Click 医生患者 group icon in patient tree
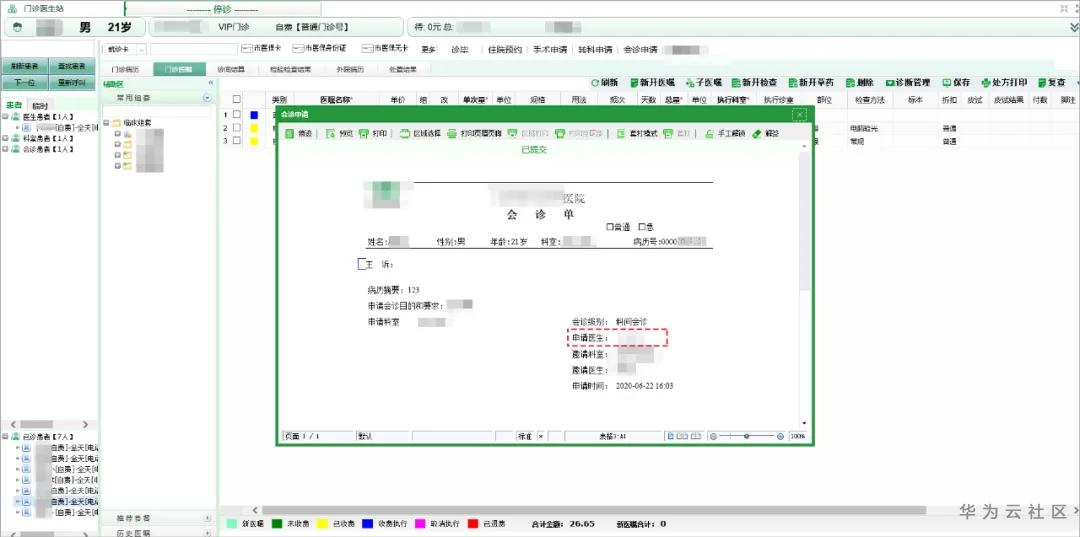The image size is (1080, 537). [15, 118]
